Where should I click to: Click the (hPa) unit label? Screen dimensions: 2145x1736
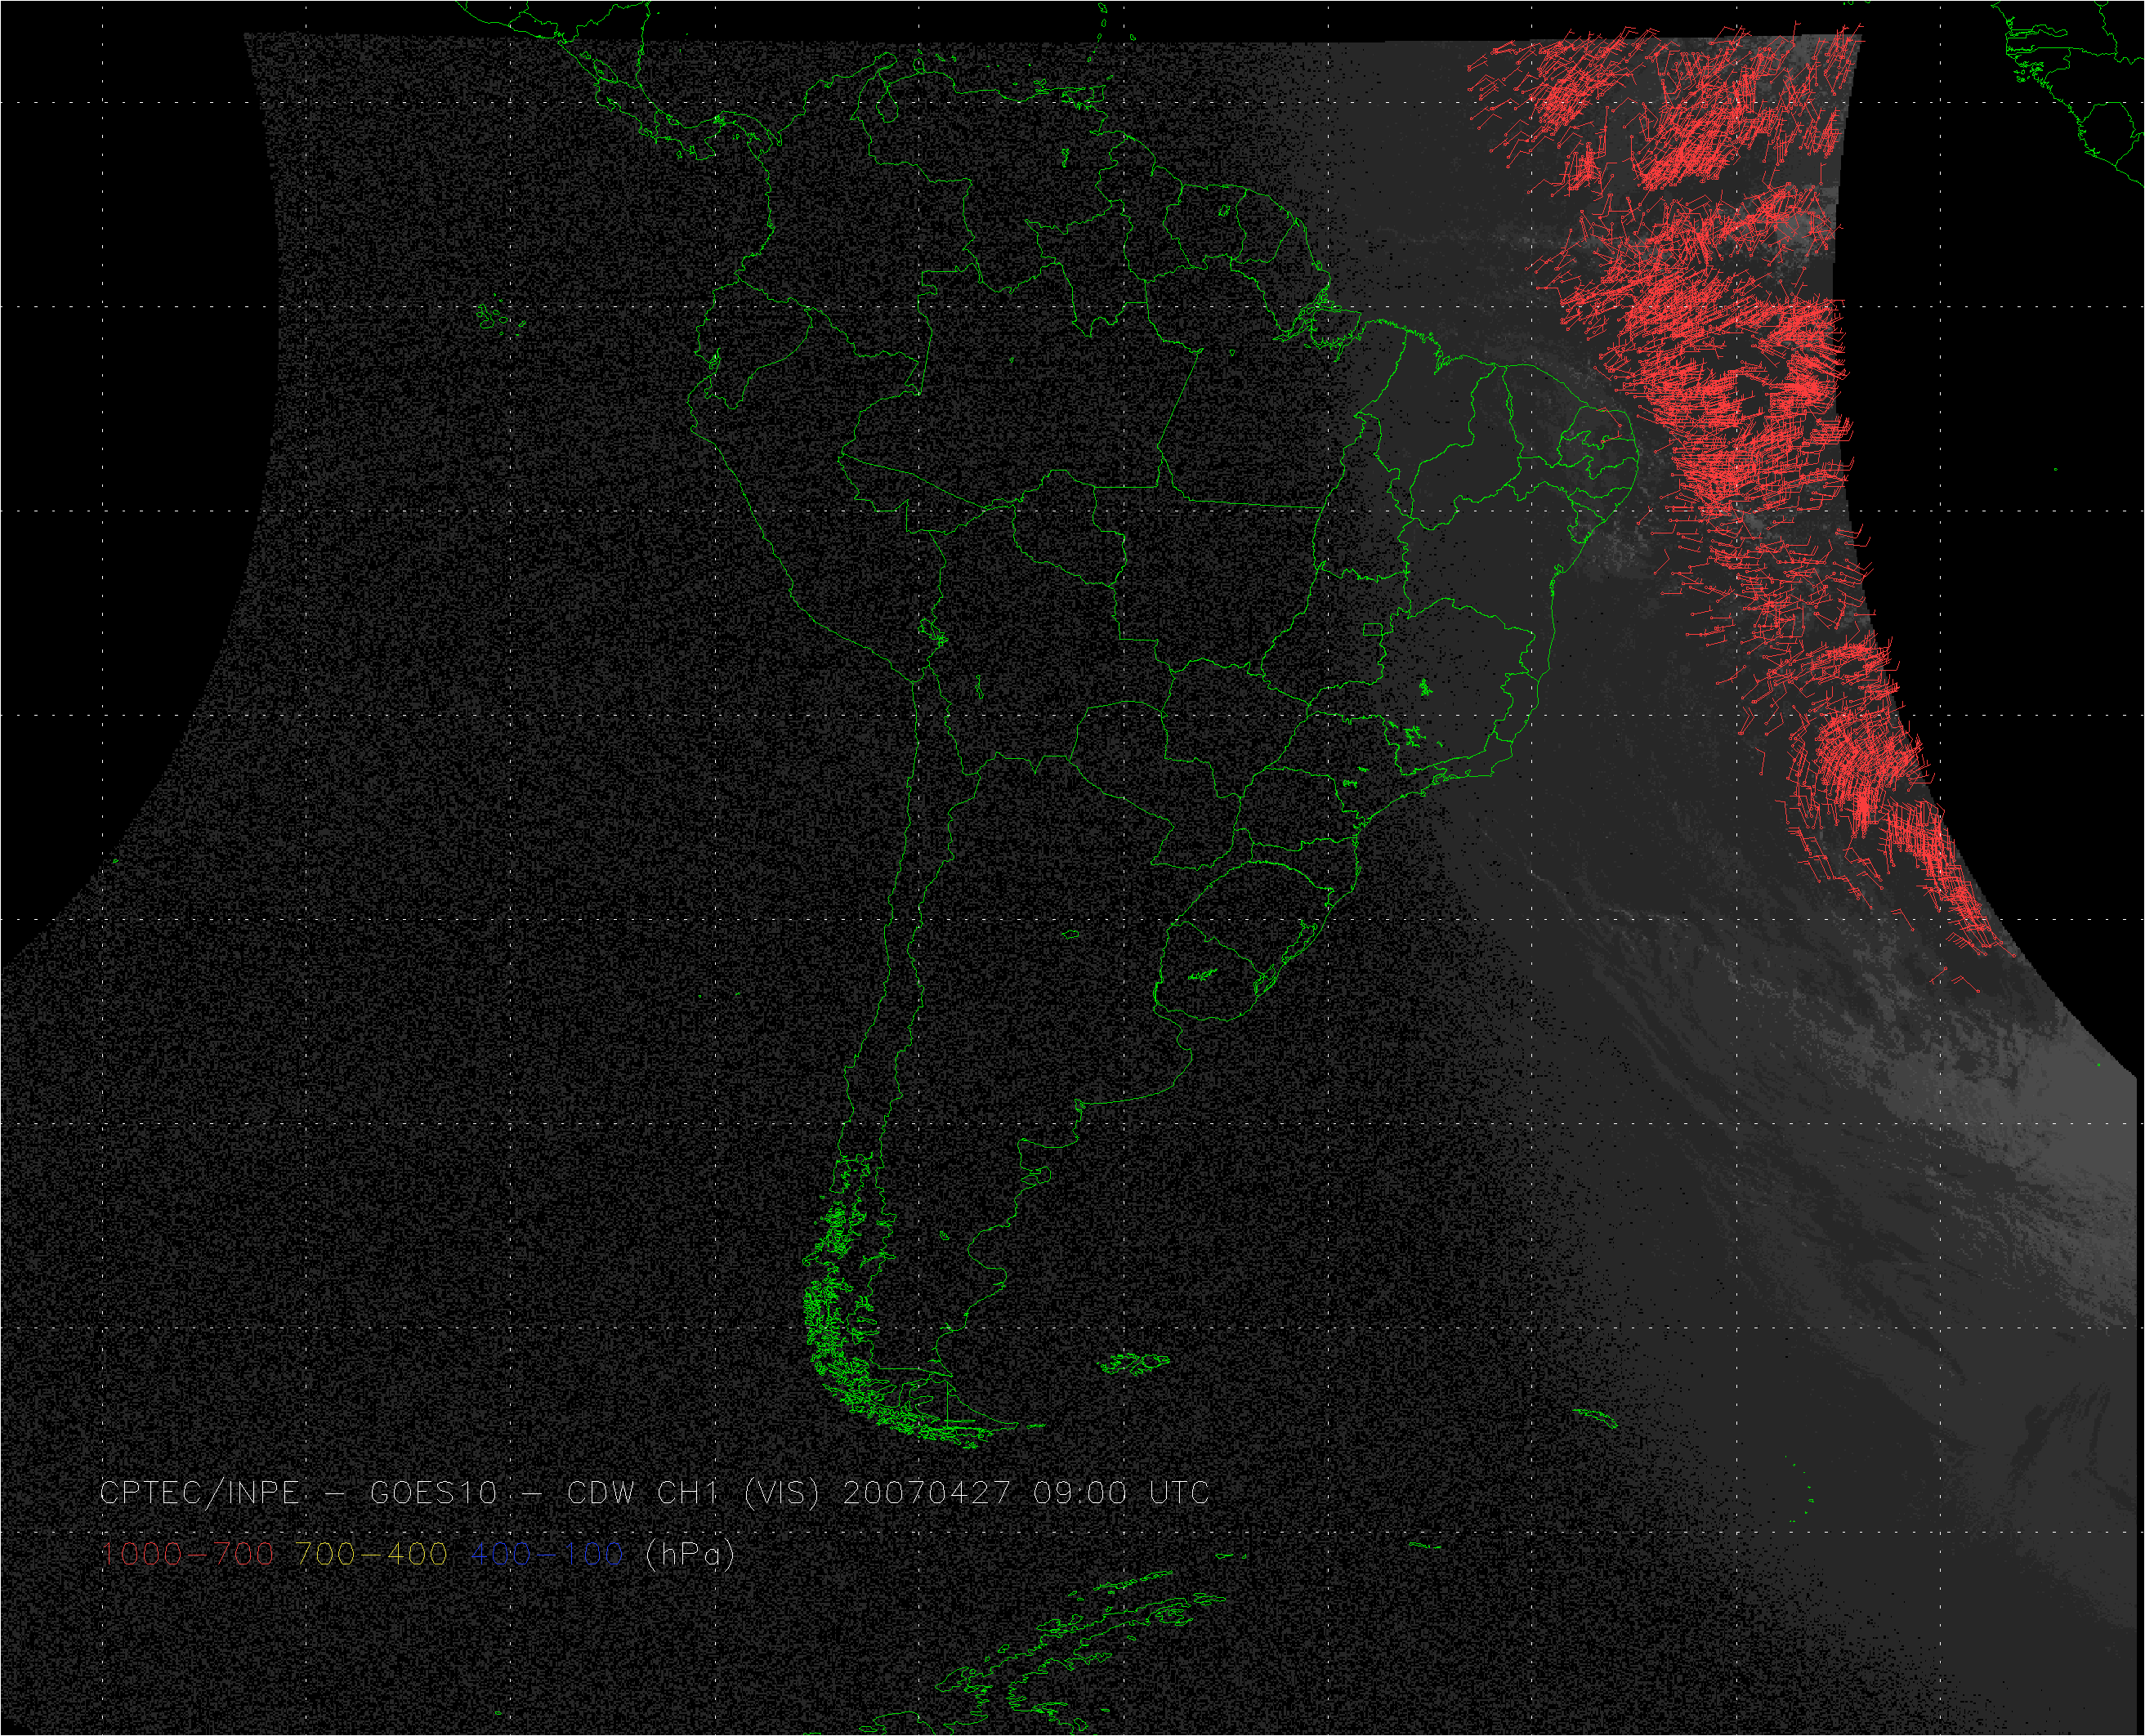coord(690,1554)
